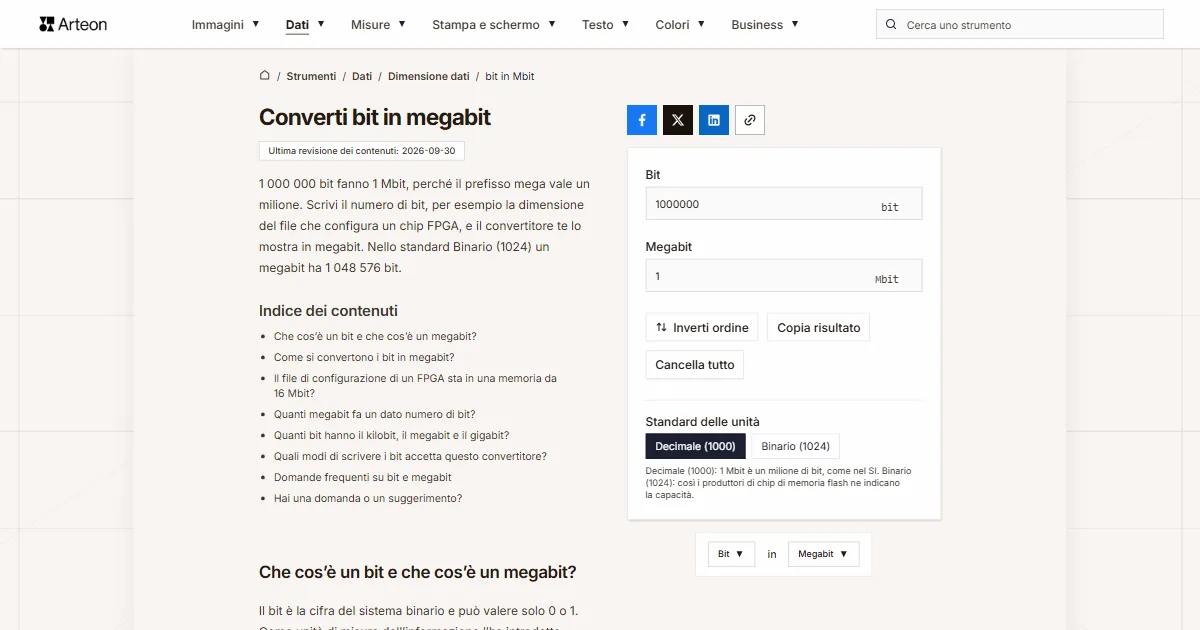Expand the Testo menu
Image resolution: width=1200 pixels, height=630 pixels.
(x=606, y=24)
